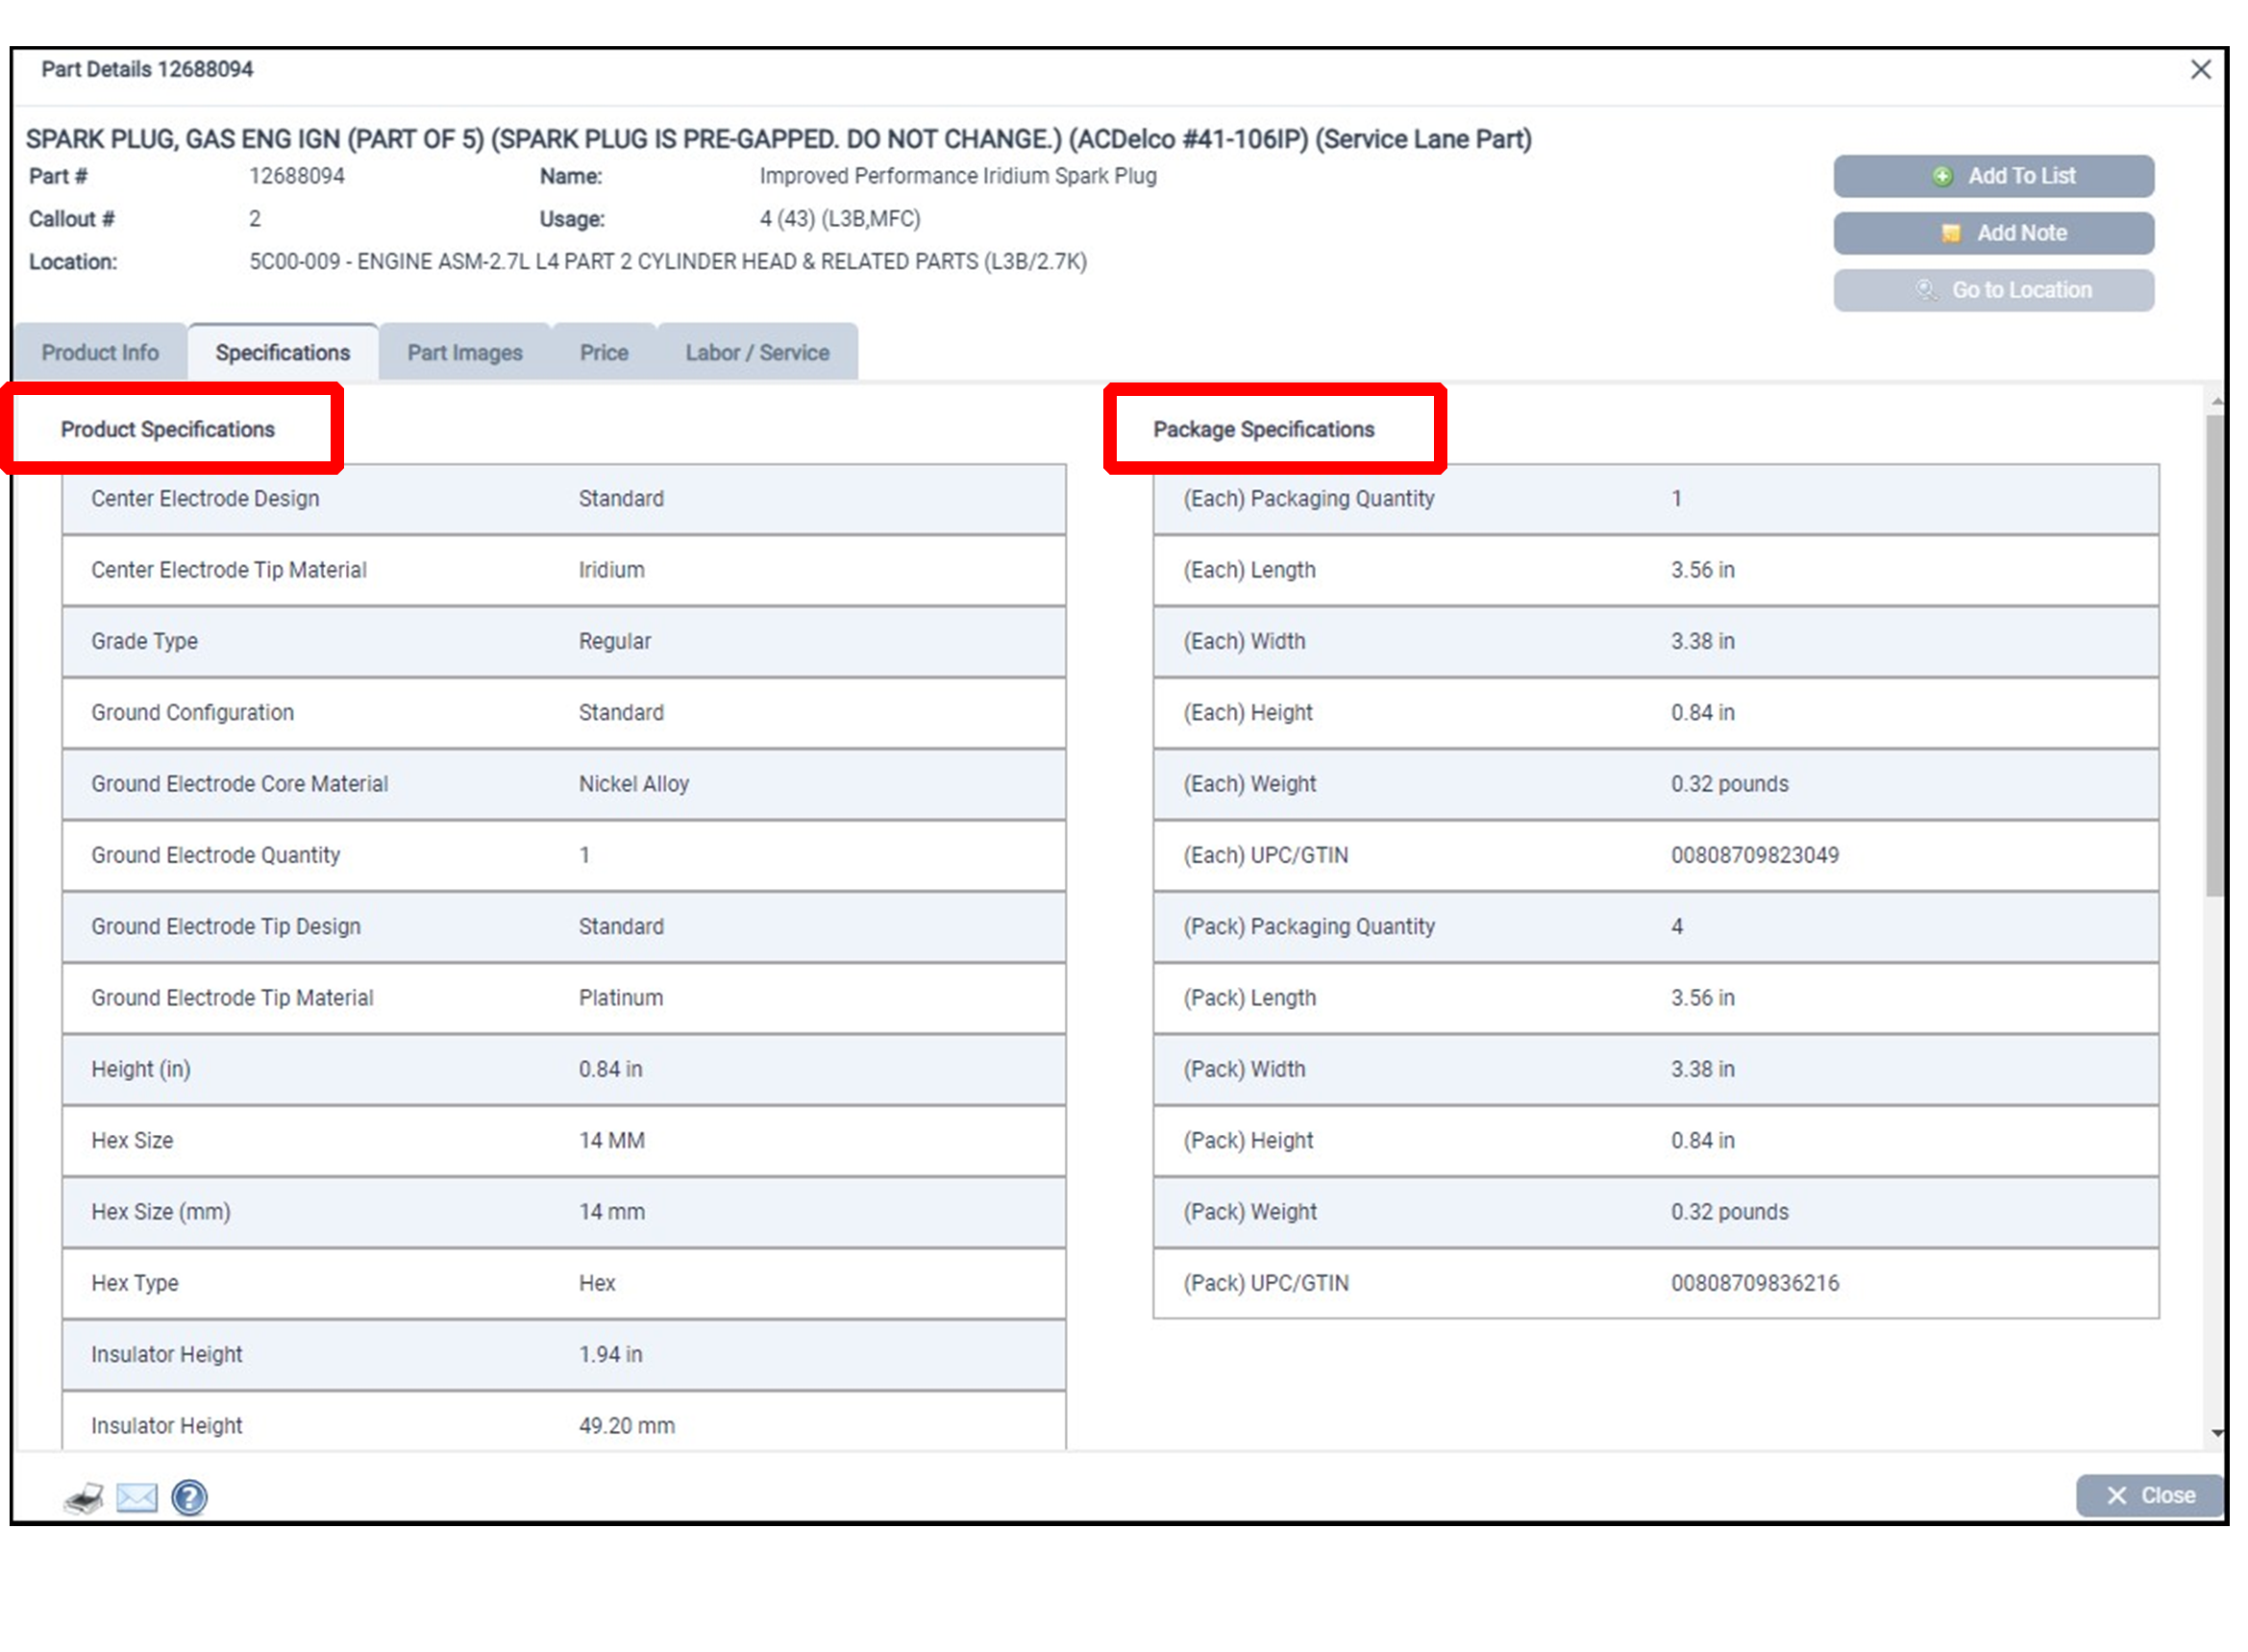Viewport: 2248px width, 1652px height.
Task: Click the green plus Add To List icon
Action: pyautogui.click(x=1942, y=176)
